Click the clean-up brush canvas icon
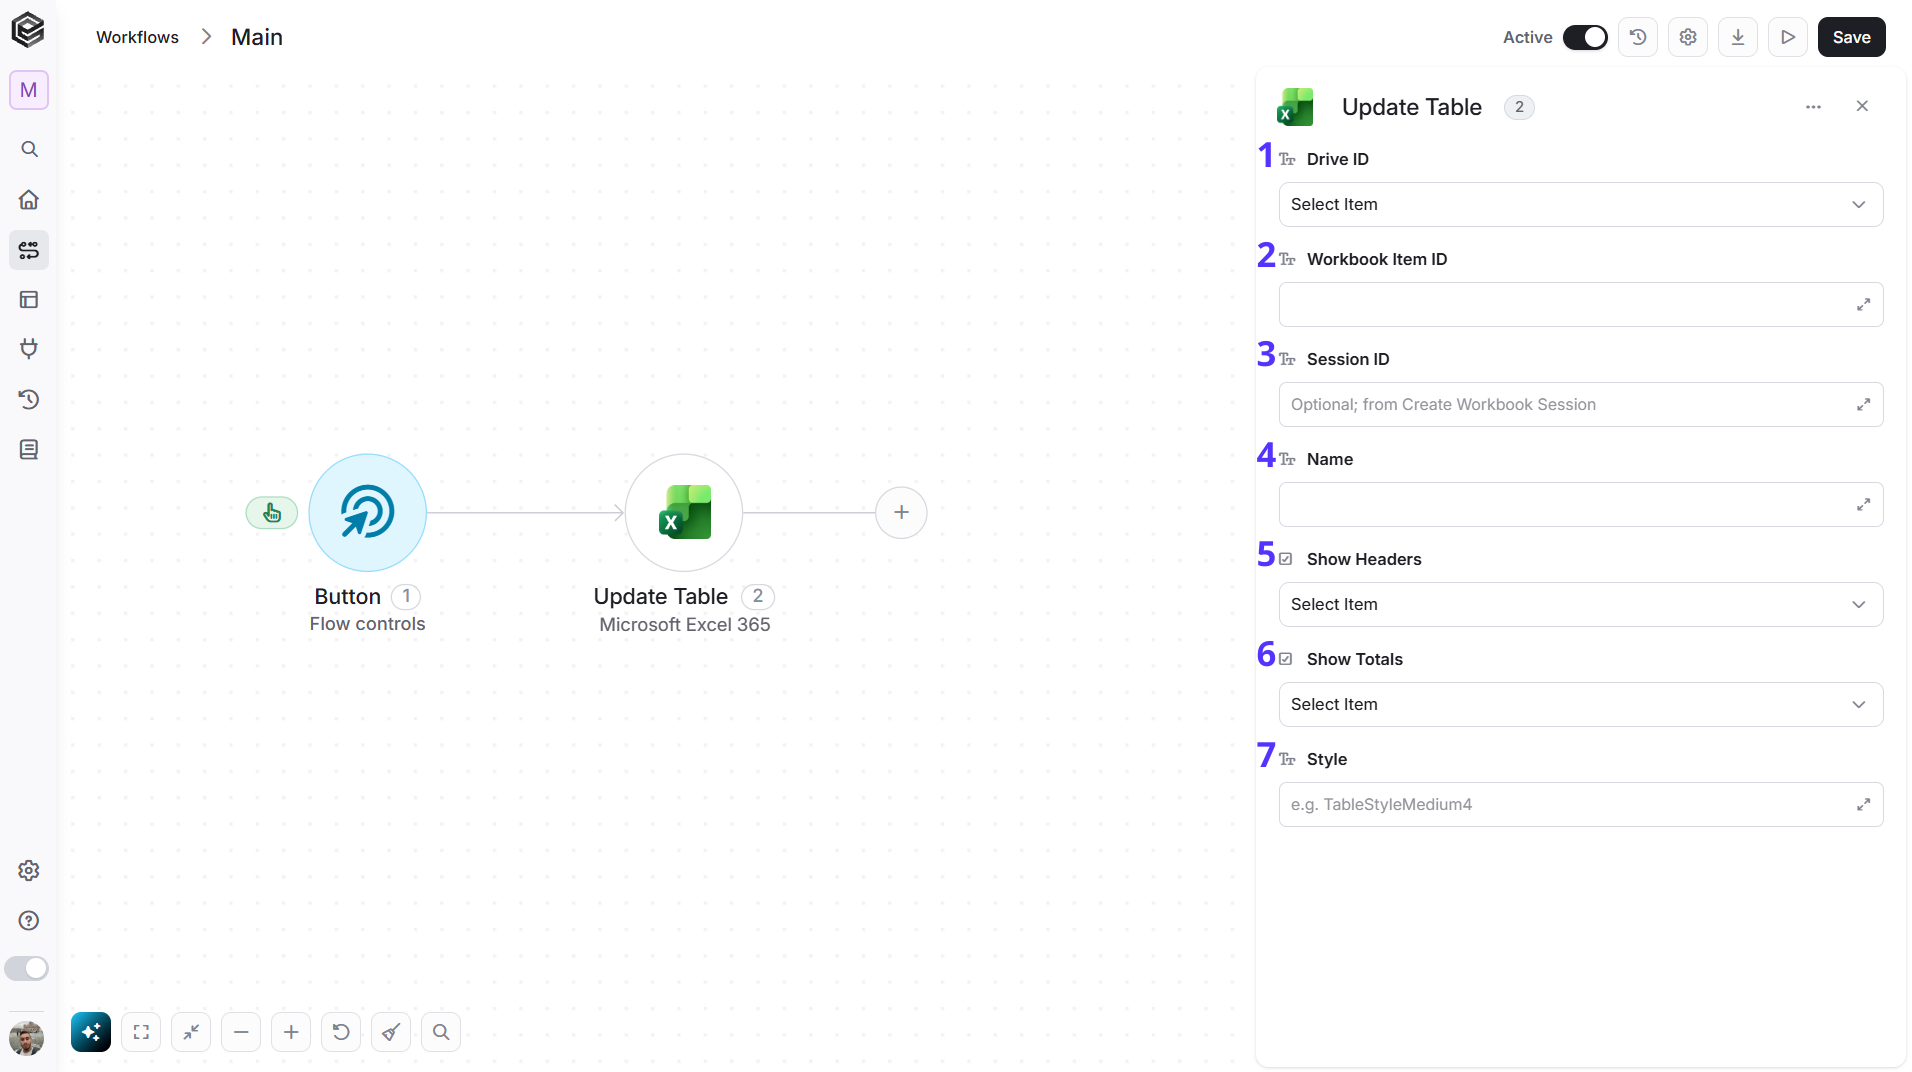Viewport: 1912px width, 1072px height. (x=391, y=1032)
